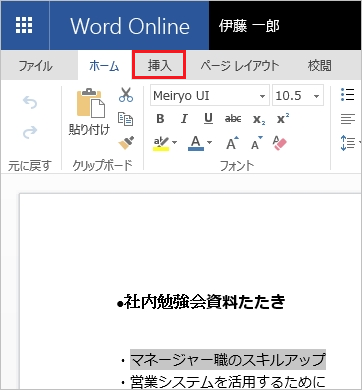Apply yellow text highlight color

click(x=161, y=144)
